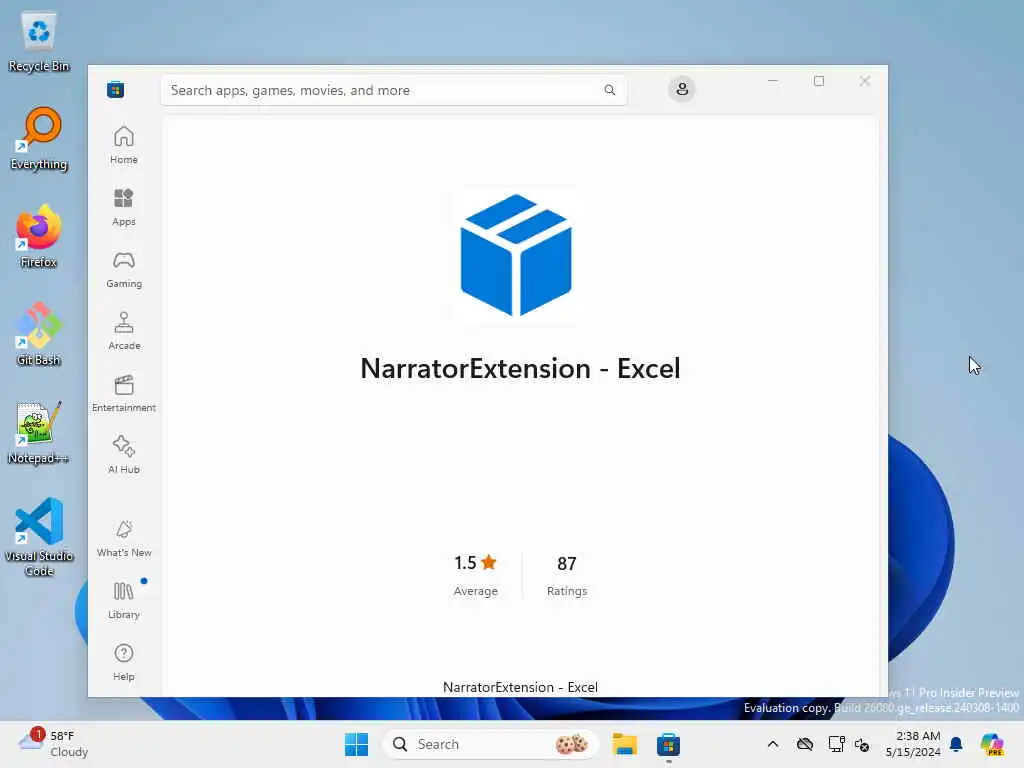This screenshot has width=1024, height=768.
Task: Click the Microsoft Store logo icon
Action: (116, 90)
